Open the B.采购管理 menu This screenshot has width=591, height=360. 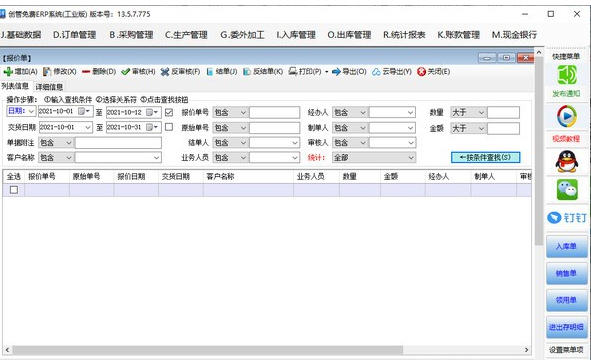tap(131, 35)
